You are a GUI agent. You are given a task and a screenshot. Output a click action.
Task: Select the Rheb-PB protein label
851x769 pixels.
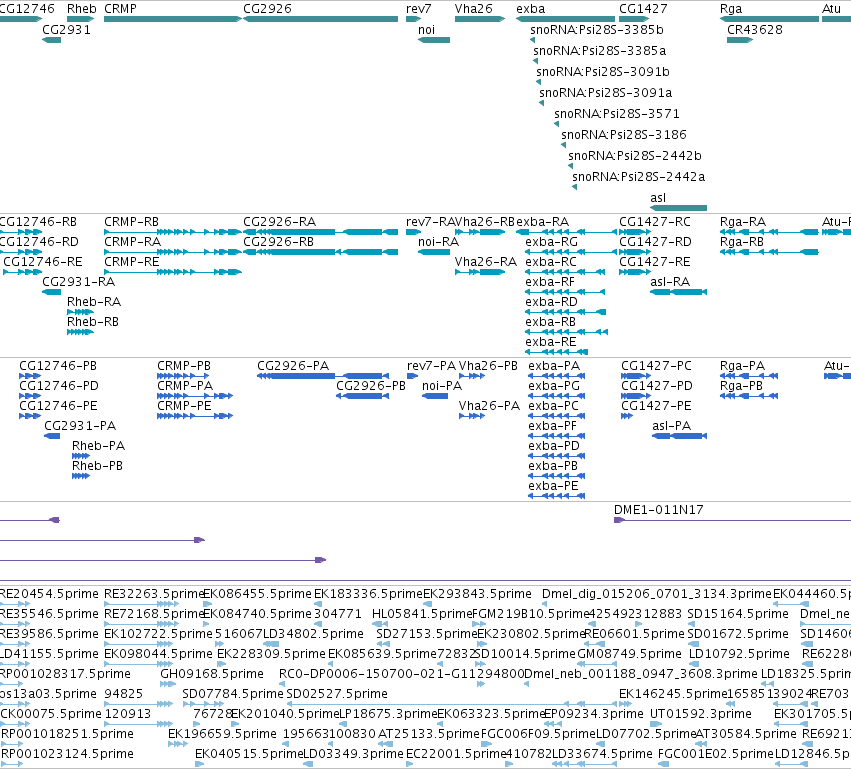point(98,467)
